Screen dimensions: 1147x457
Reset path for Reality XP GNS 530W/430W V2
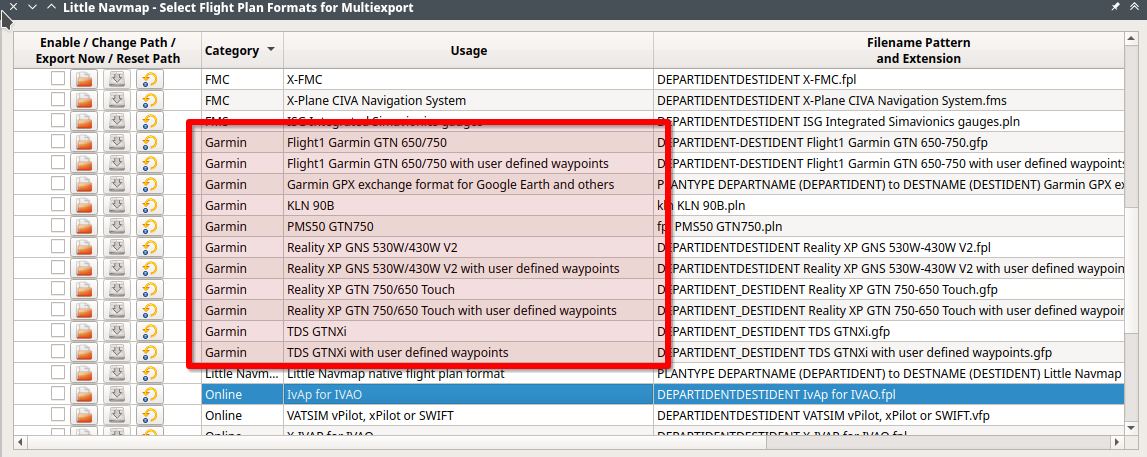(x=149, y=247)
